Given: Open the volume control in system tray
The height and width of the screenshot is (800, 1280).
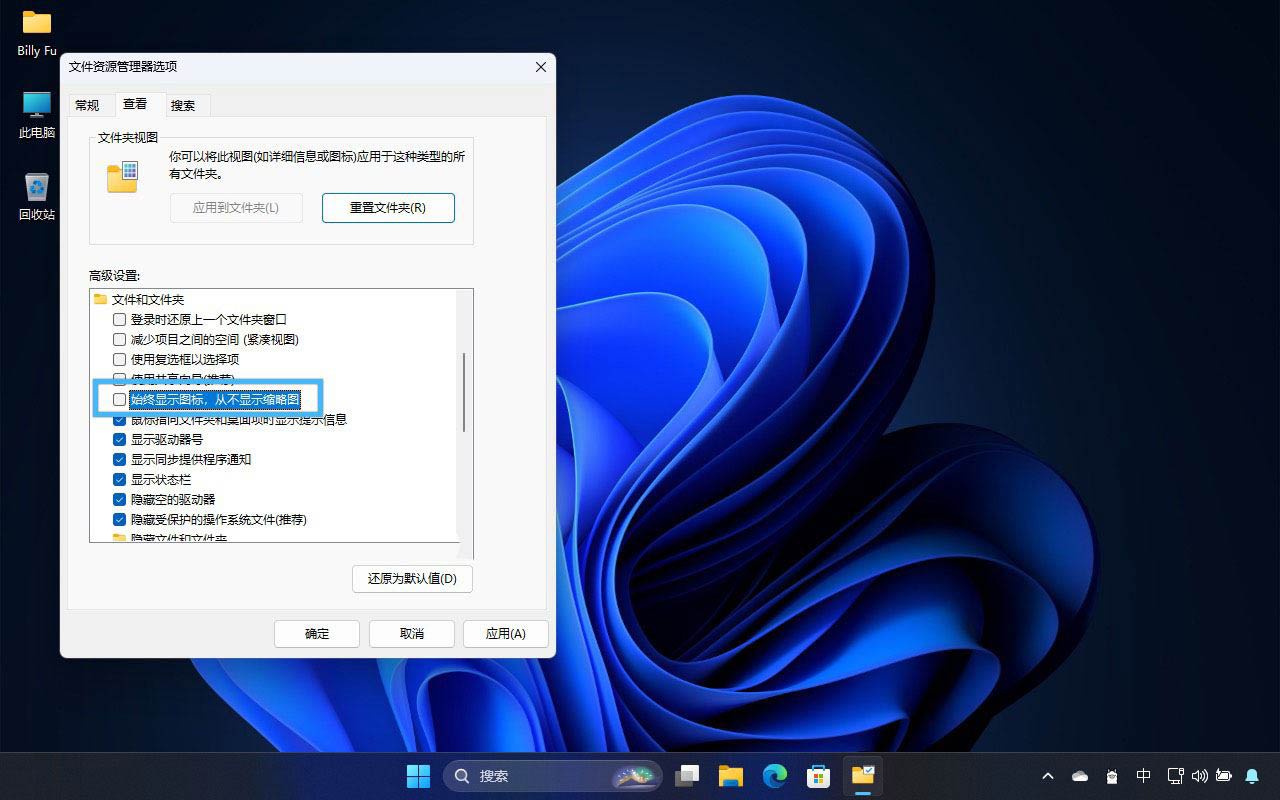Looking at the screenshot, I should [x=1200, y=776].
